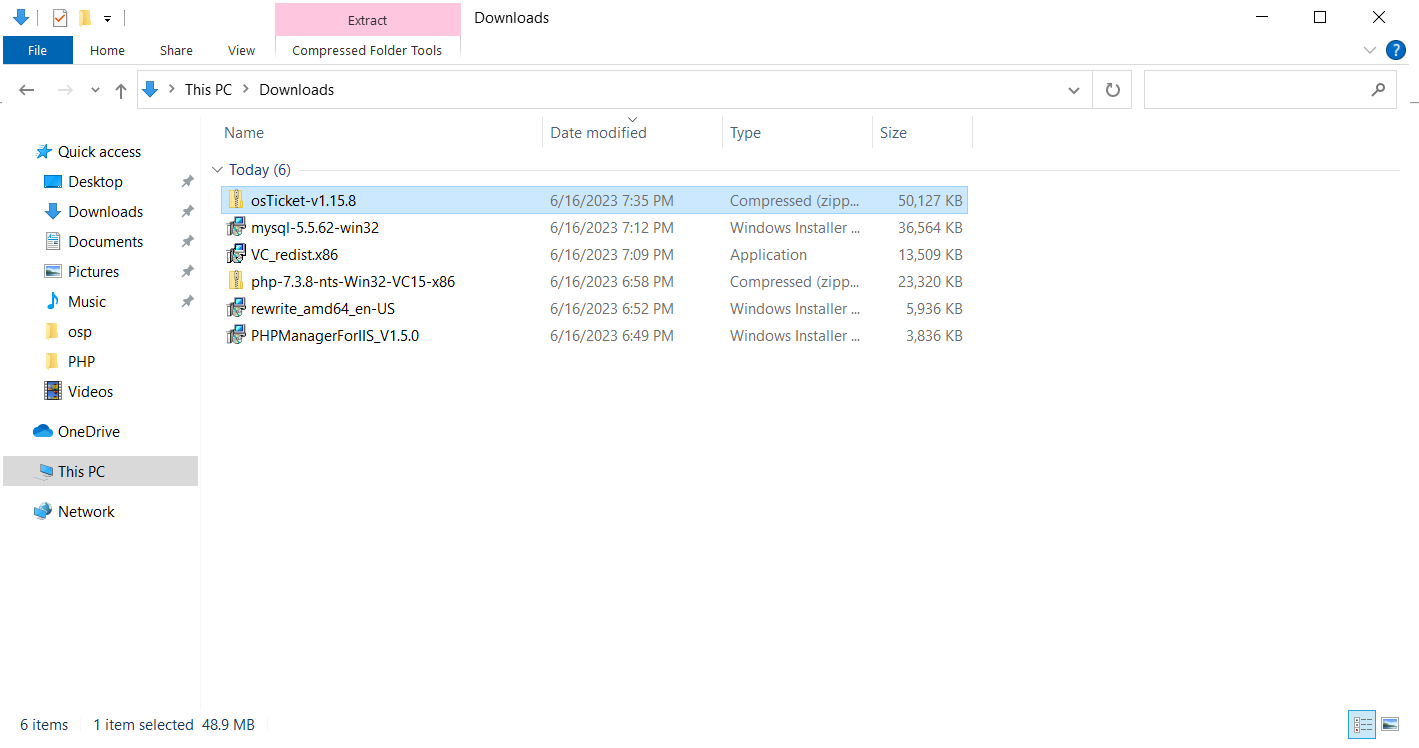Open OneDrive in the navigation pane

pyautogui.click(x=88, y=432)
